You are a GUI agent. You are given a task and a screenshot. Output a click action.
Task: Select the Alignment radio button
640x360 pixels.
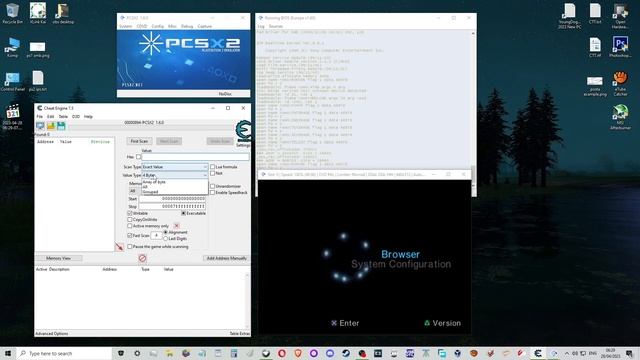click(166, 232)
